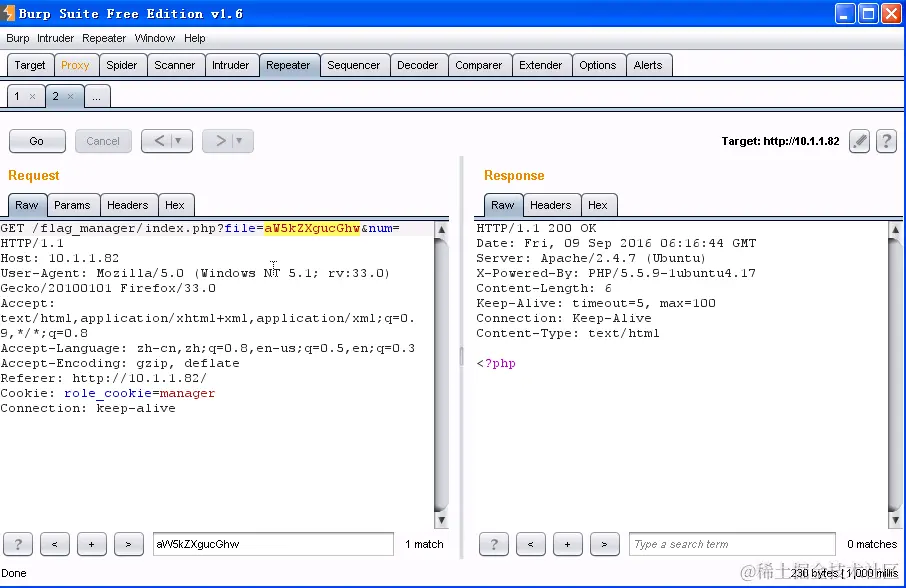Open the back-history dropdown arrow
Screen dimensions: 906x588
pos(179,141)
